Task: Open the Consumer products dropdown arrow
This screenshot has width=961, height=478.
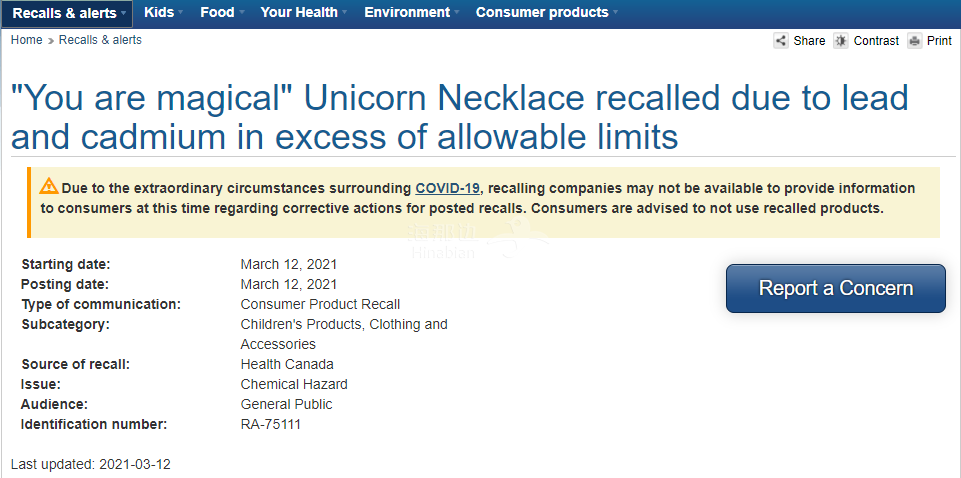Action: 615,12
